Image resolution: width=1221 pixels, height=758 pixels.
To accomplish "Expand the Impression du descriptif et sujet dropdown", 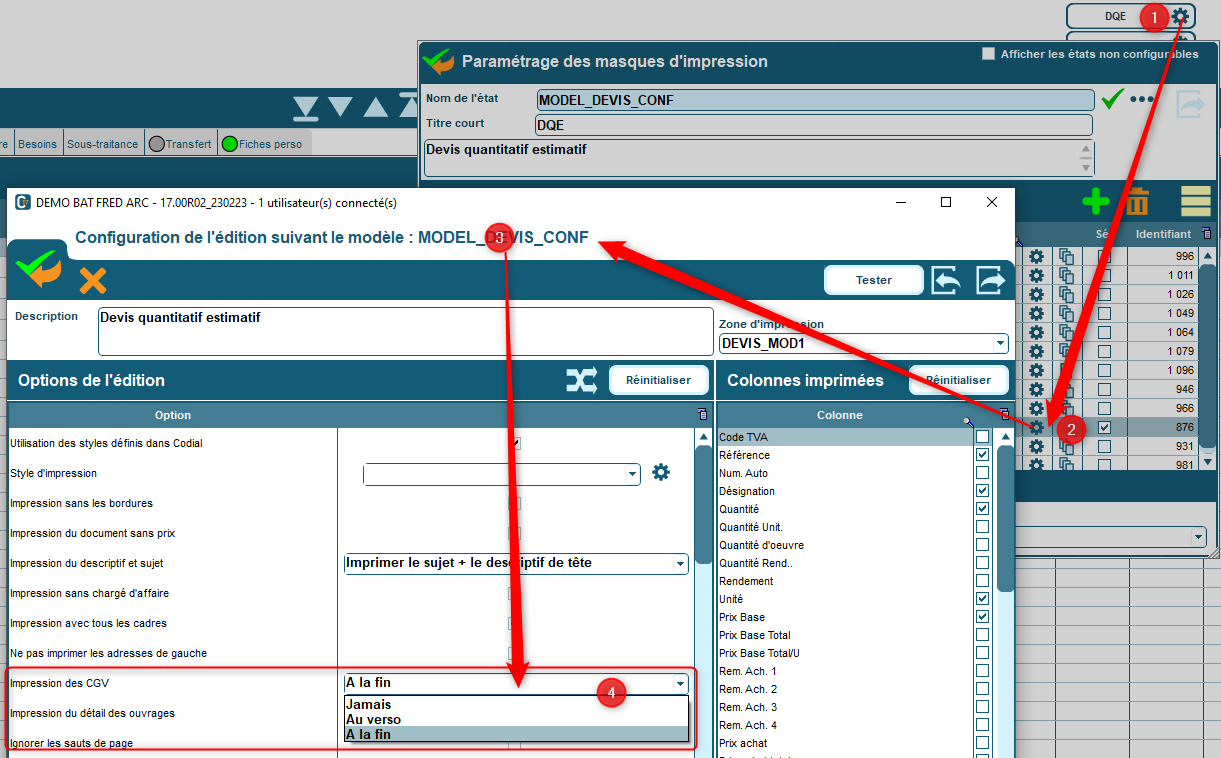I will tap(679, 564).
